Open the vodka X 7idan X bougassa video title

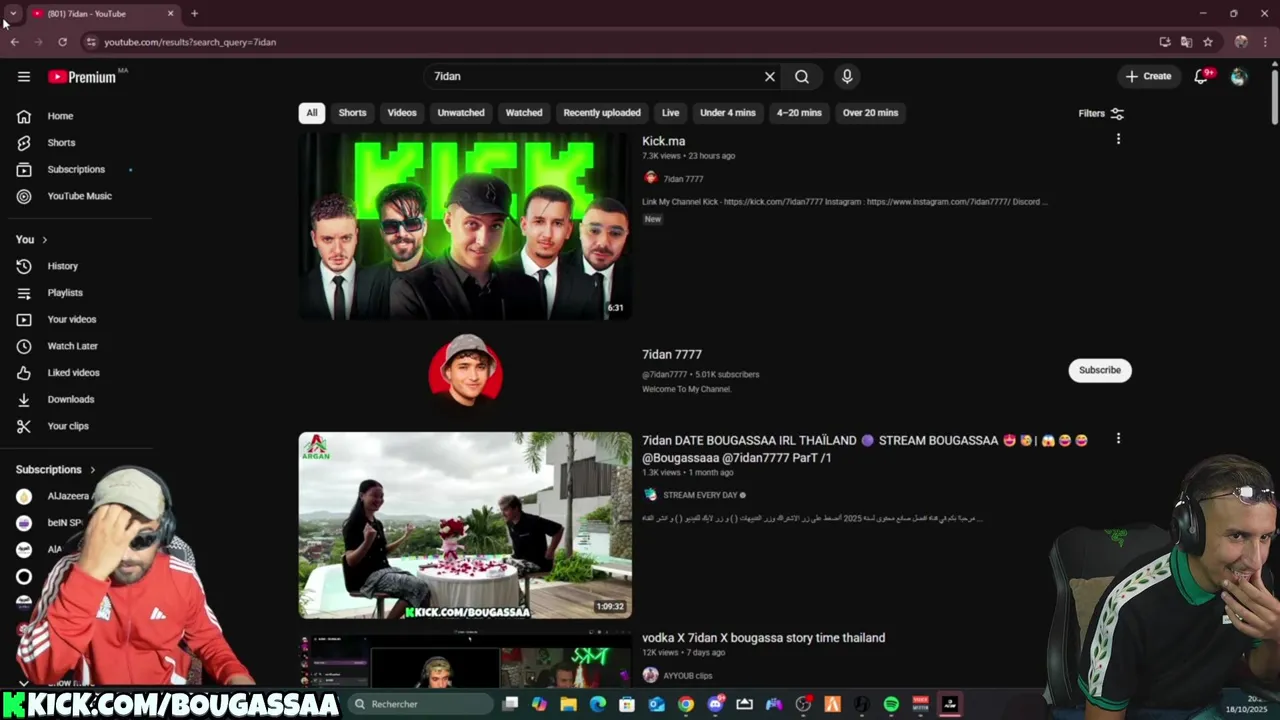[763, 638]
